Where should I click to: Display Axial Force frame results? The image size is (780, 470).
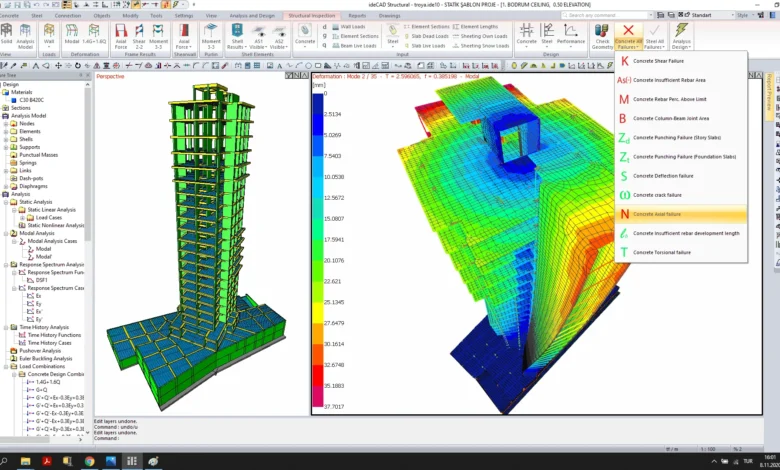[121, 36]
